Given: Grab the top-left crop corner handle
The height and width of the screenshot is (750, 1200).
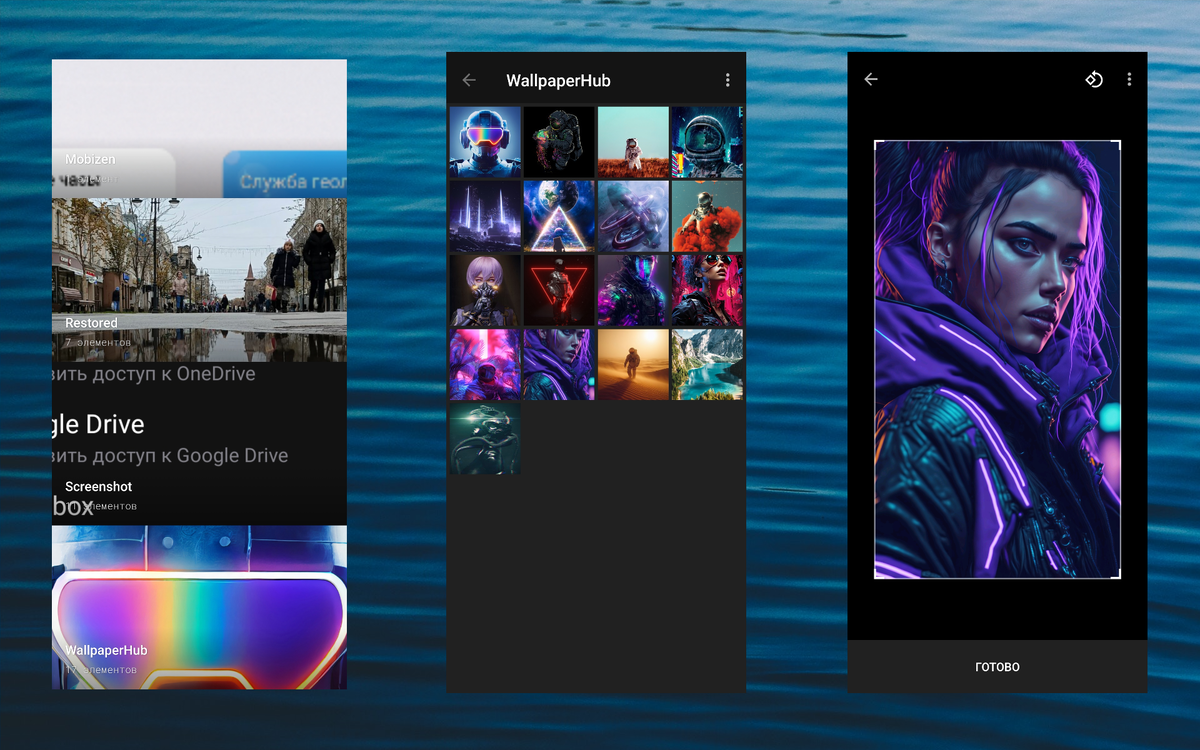Looking at the screenshot, I should point(876,142).
